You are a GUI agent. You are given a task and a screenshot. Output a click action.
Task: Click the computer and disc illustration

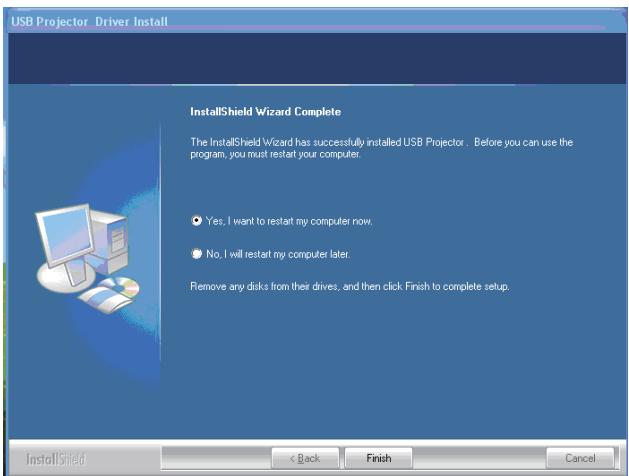click(x=87, y=258)
